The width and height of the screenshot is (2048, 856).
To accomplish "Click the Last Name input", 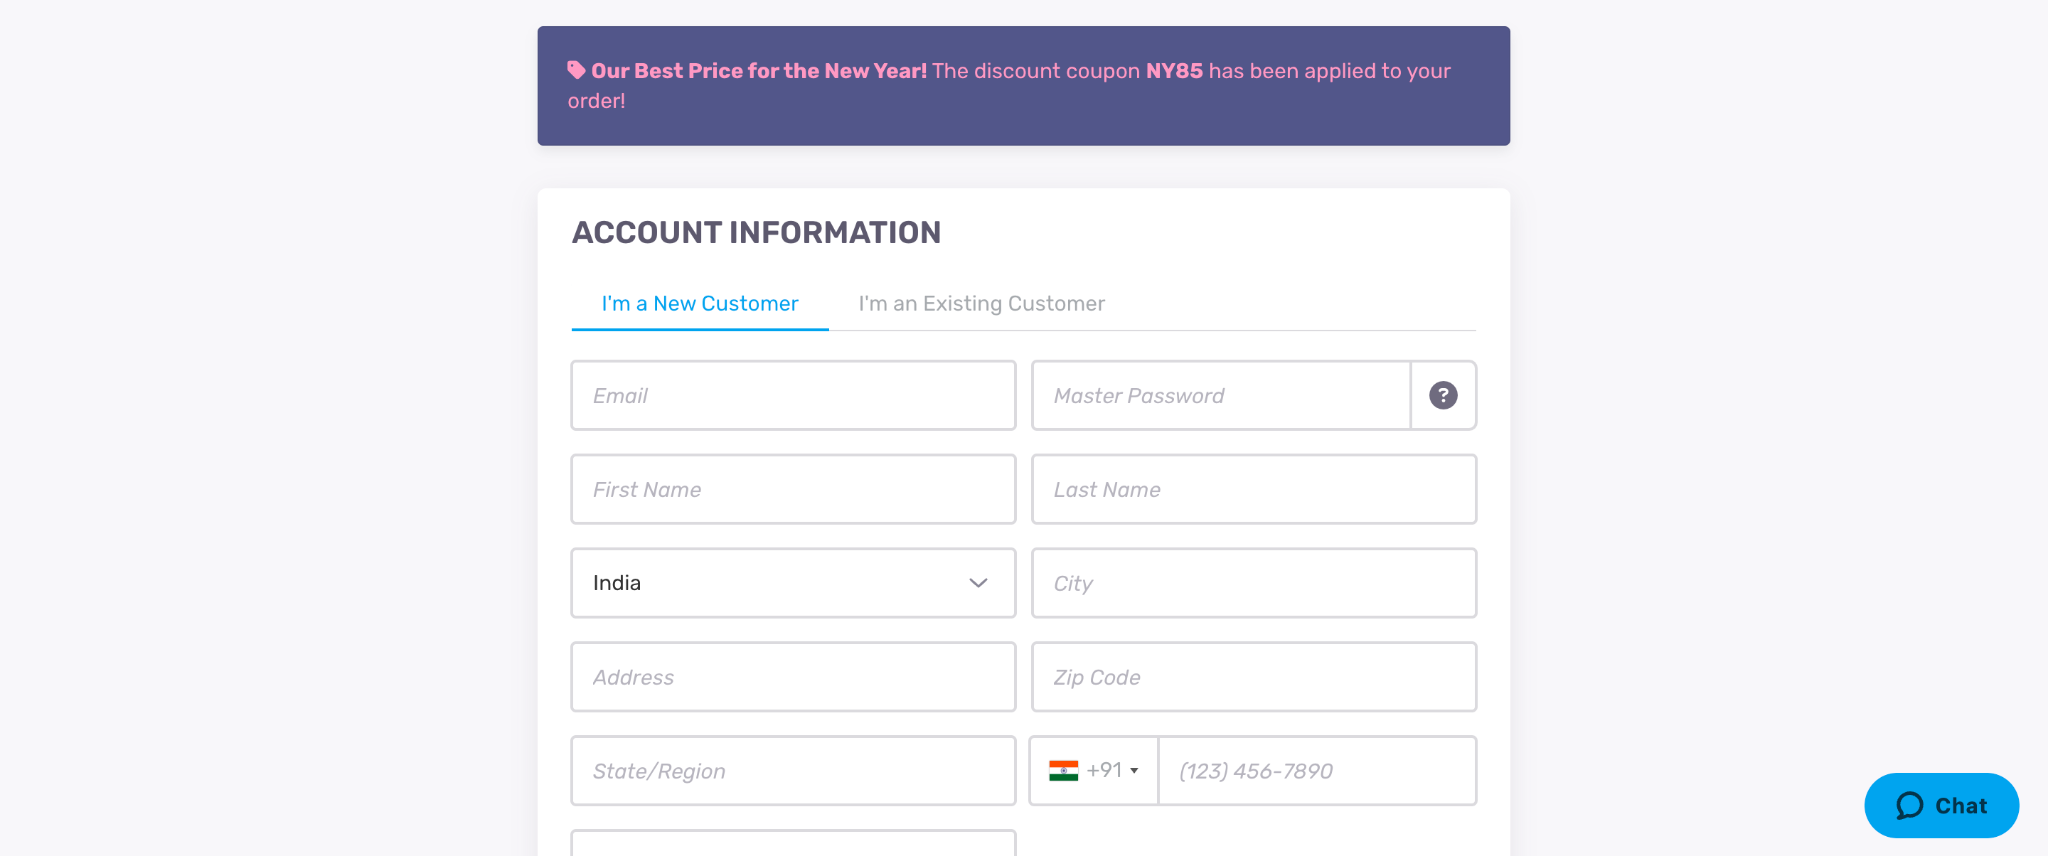I will (1253, 489).
